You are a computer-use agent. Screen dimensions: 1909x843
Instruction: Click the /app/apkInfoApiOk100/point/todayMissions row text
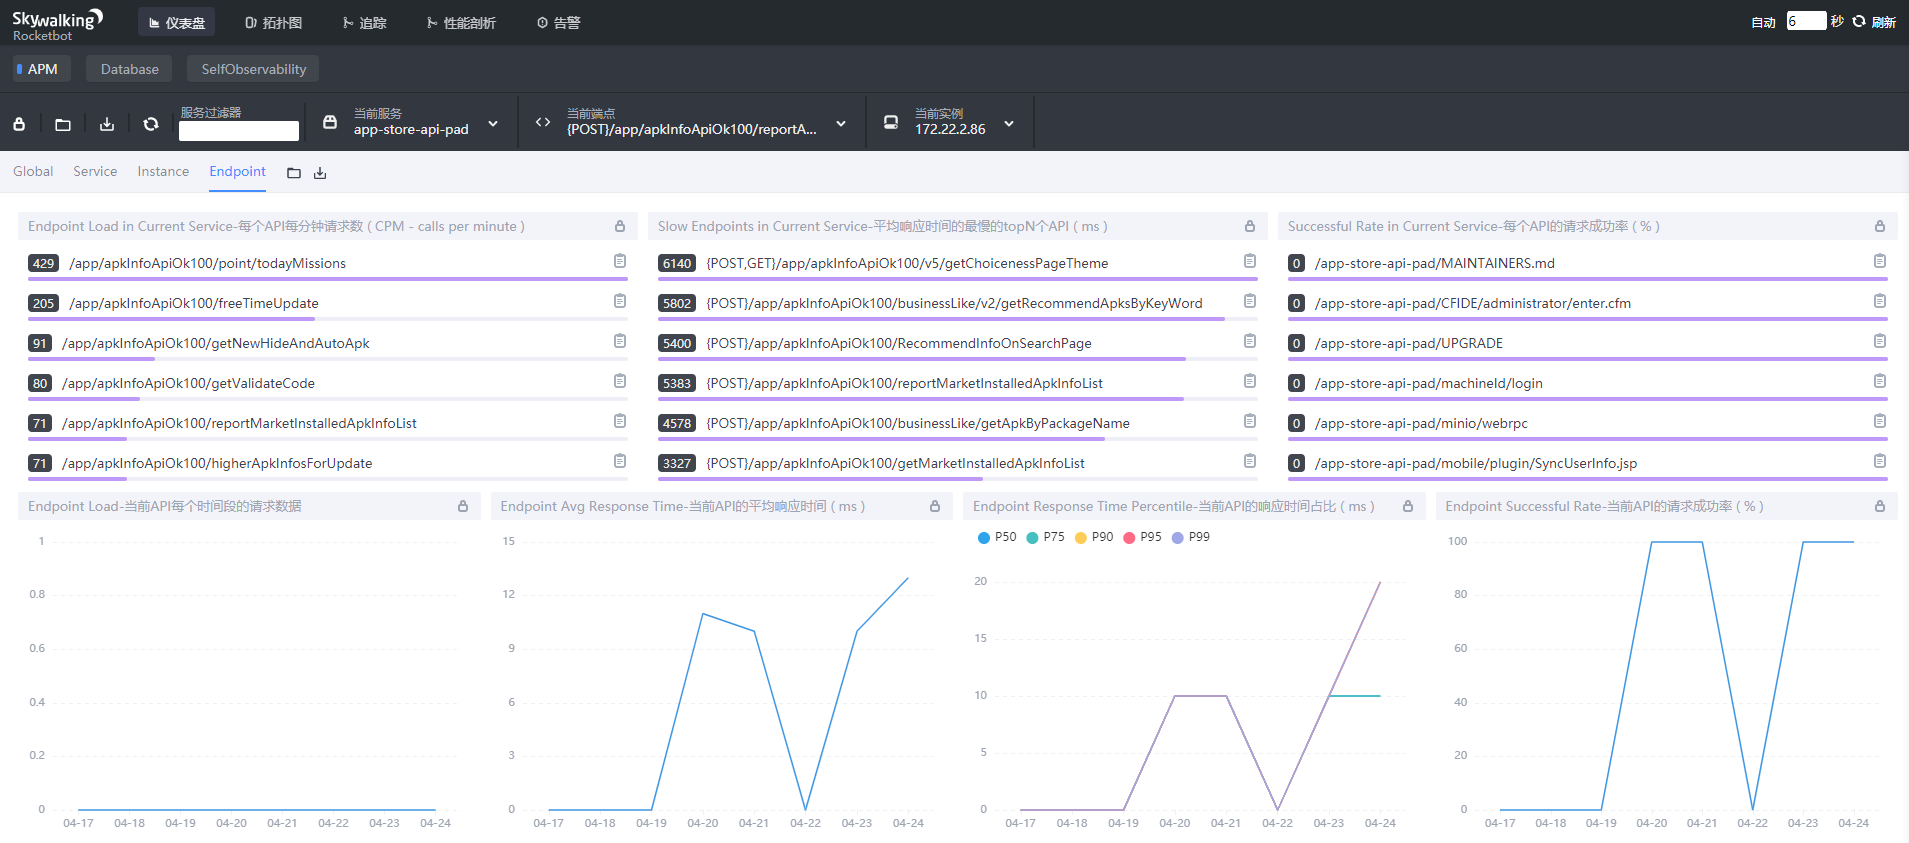pyautogui.click(x=207, y=263)
